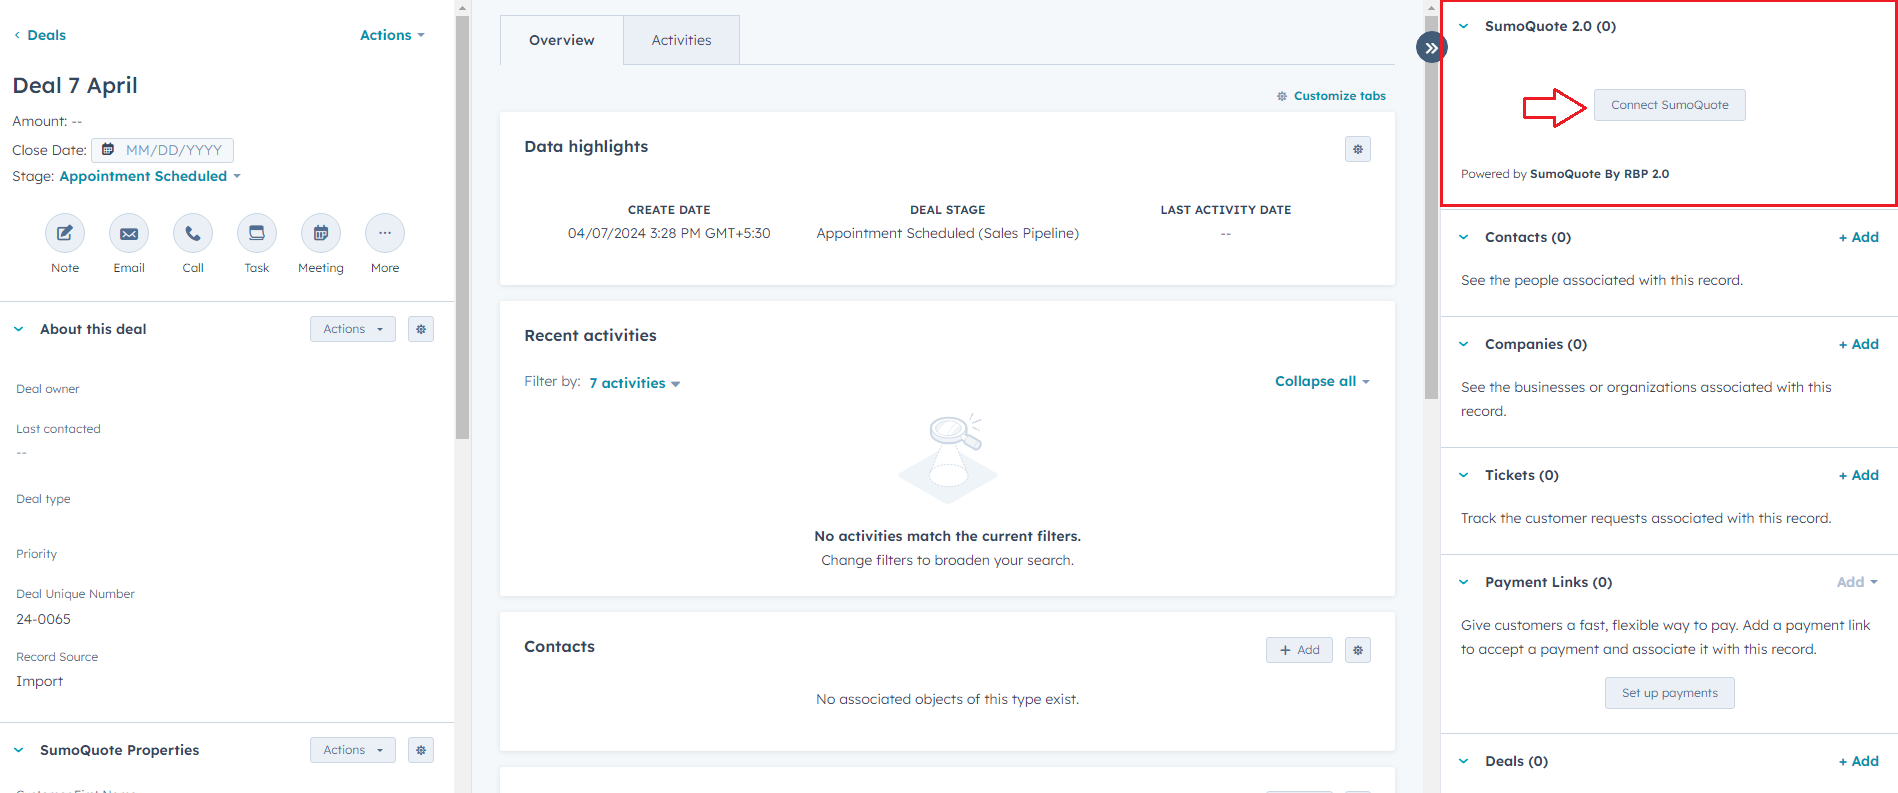The height and width of the screenshot is (793, 1898).
Task: Open settings gear for SumoQuote Properties
Action: (421, 750)
